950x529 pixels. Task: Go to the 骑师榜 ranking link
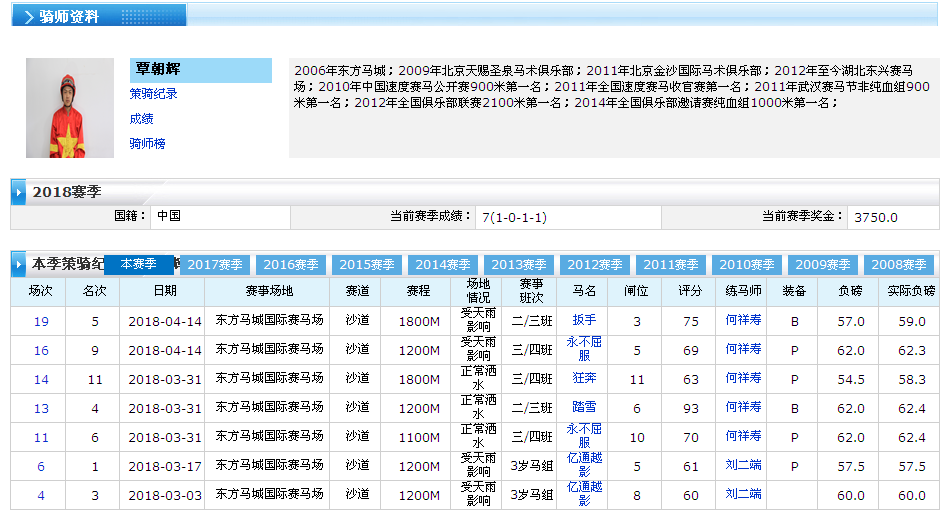coord(147,144)
